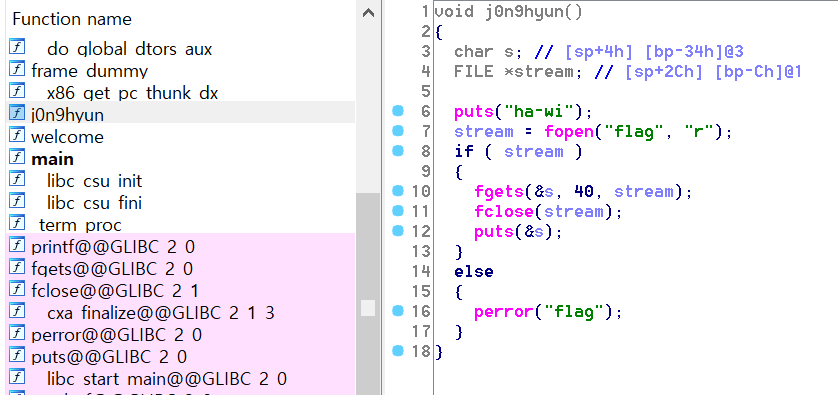
Task: Click the fopen call on line 7
Action: pyautogui.click(x=569, y=131)
